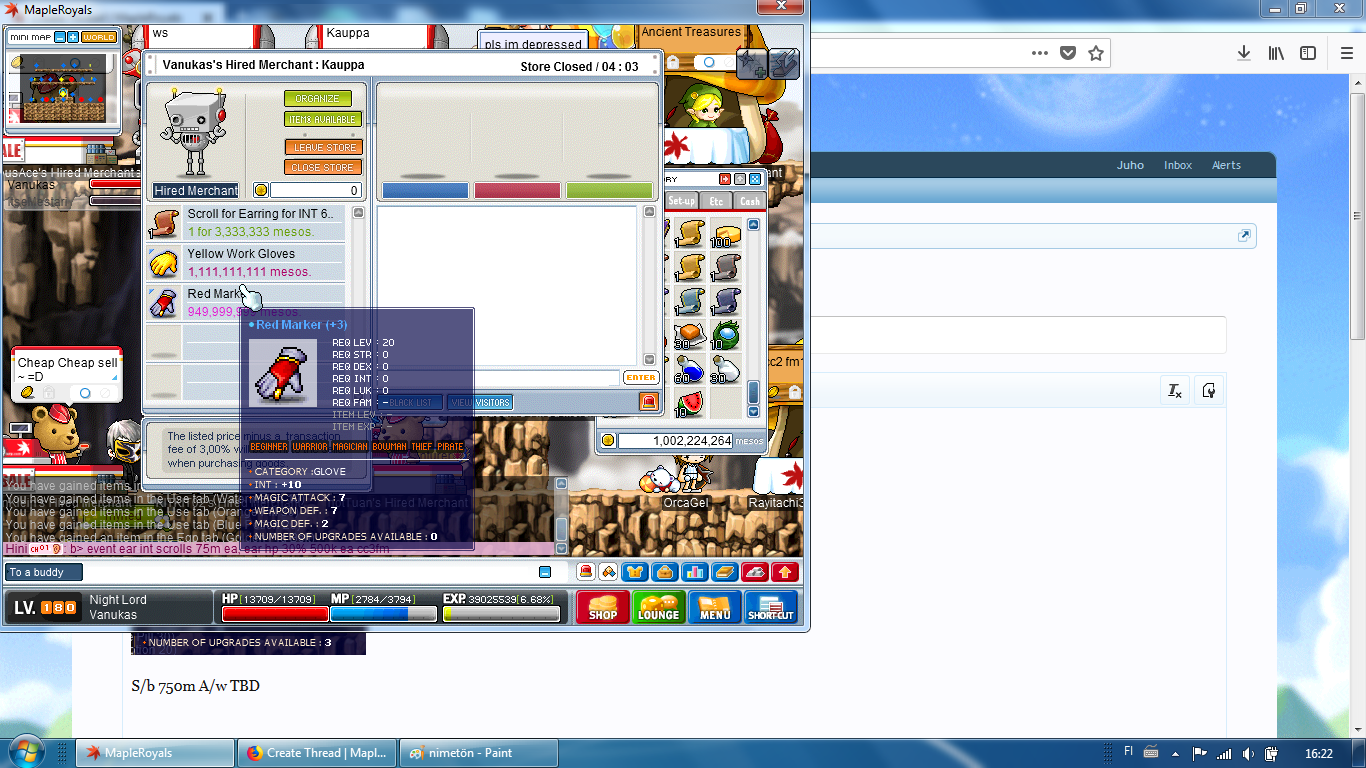Click the HP bar in status panel

pos(275,614)
